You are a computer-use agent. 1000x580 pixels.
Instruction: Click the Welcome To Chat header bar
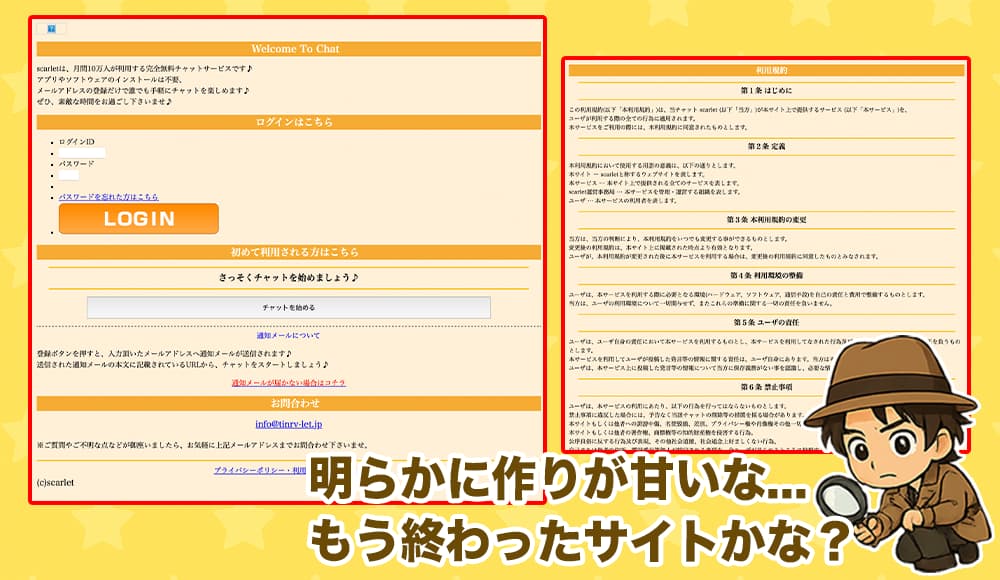click(x=288, y=49)
